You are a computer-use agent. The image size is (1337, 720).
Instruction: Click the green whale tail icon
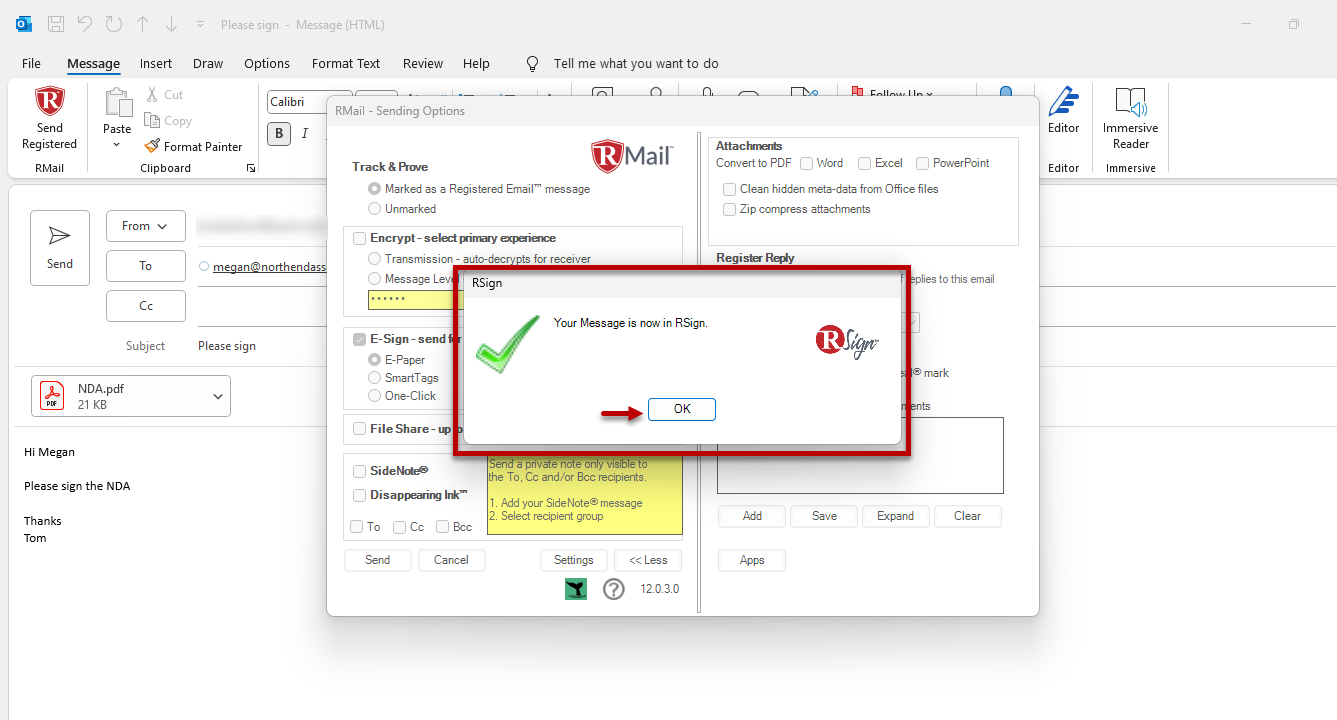pos(576,589)
